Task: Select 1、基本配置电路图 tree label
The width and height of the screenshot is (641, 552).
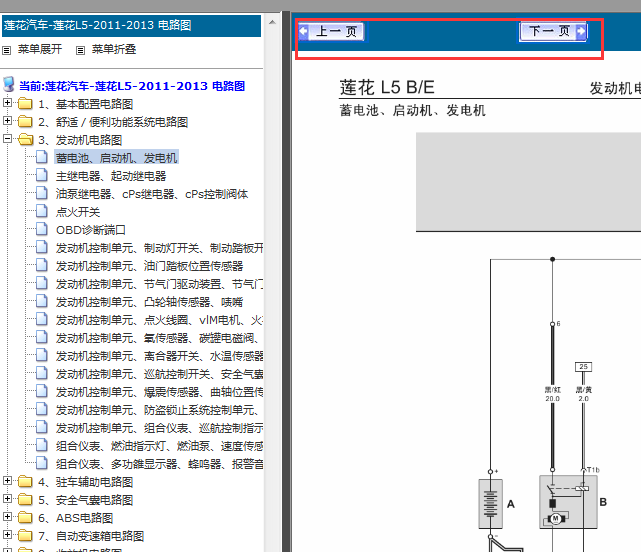Action: 85,104
